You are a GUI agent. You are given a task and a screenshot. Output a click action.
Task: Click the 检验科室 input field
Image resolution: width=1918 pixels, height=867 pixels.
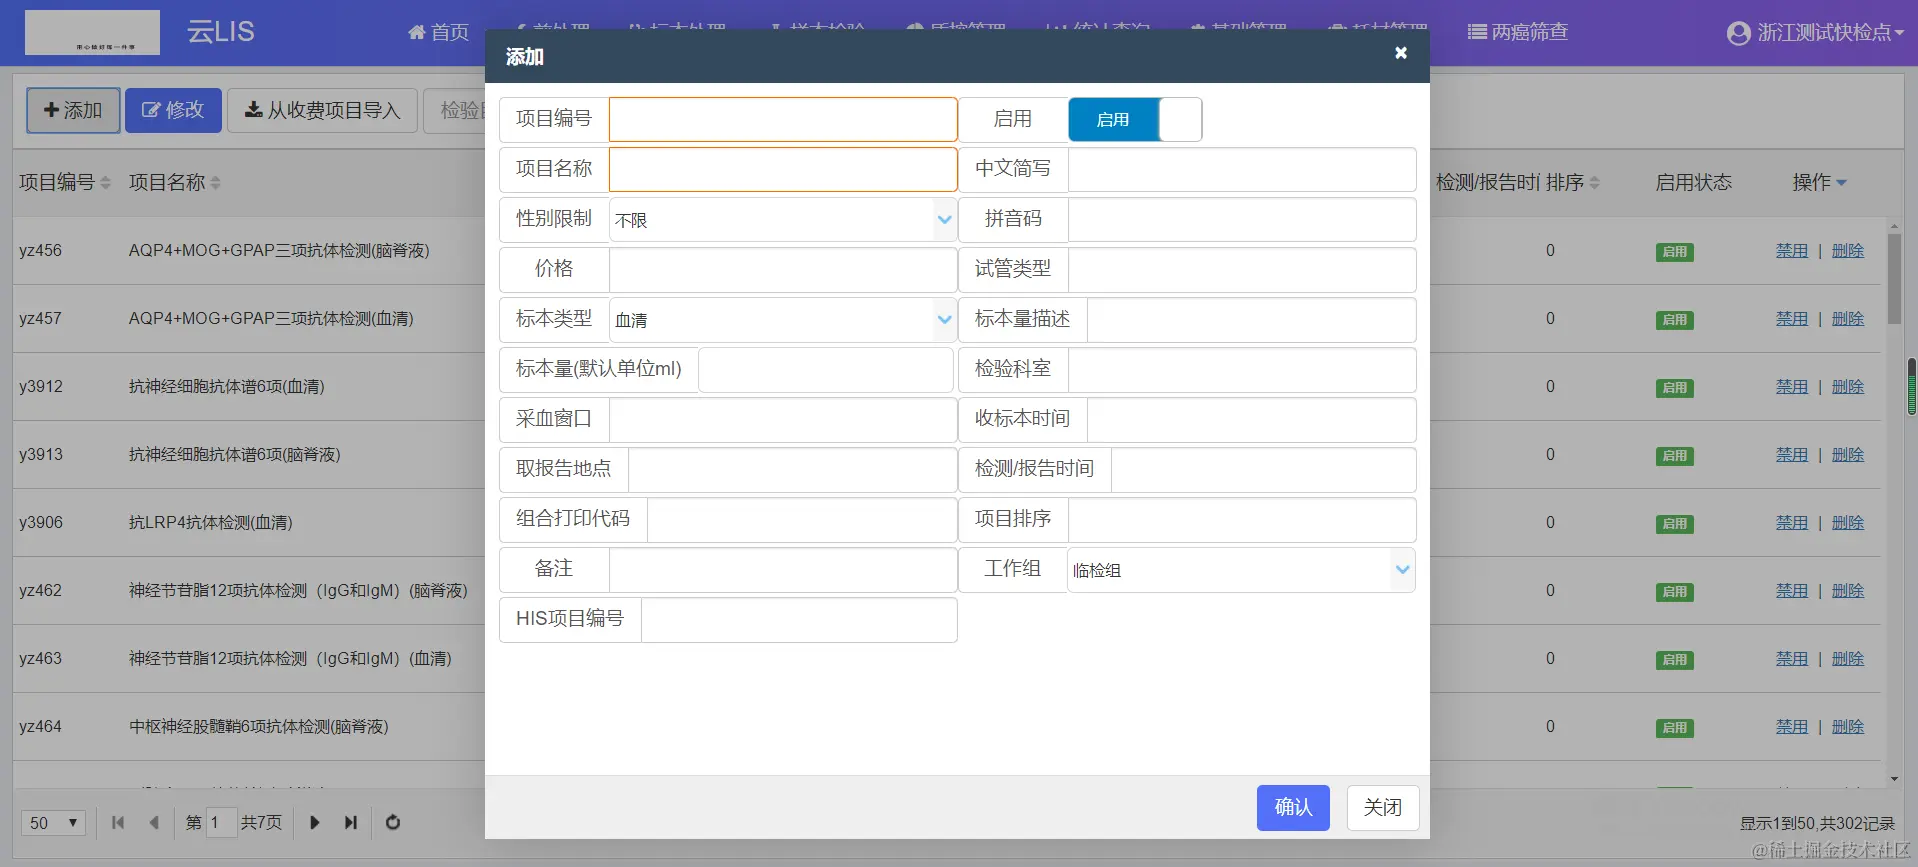click(x=1242, y=369)
